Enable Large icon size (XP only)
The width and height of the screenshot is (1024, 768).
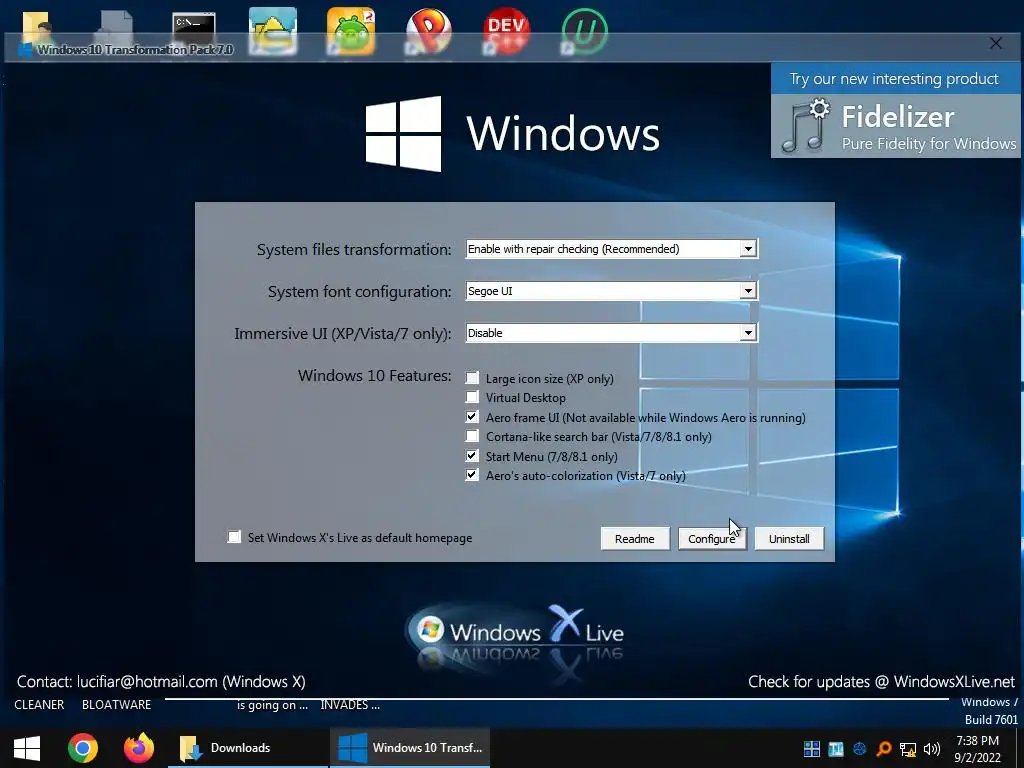[472, 378]
